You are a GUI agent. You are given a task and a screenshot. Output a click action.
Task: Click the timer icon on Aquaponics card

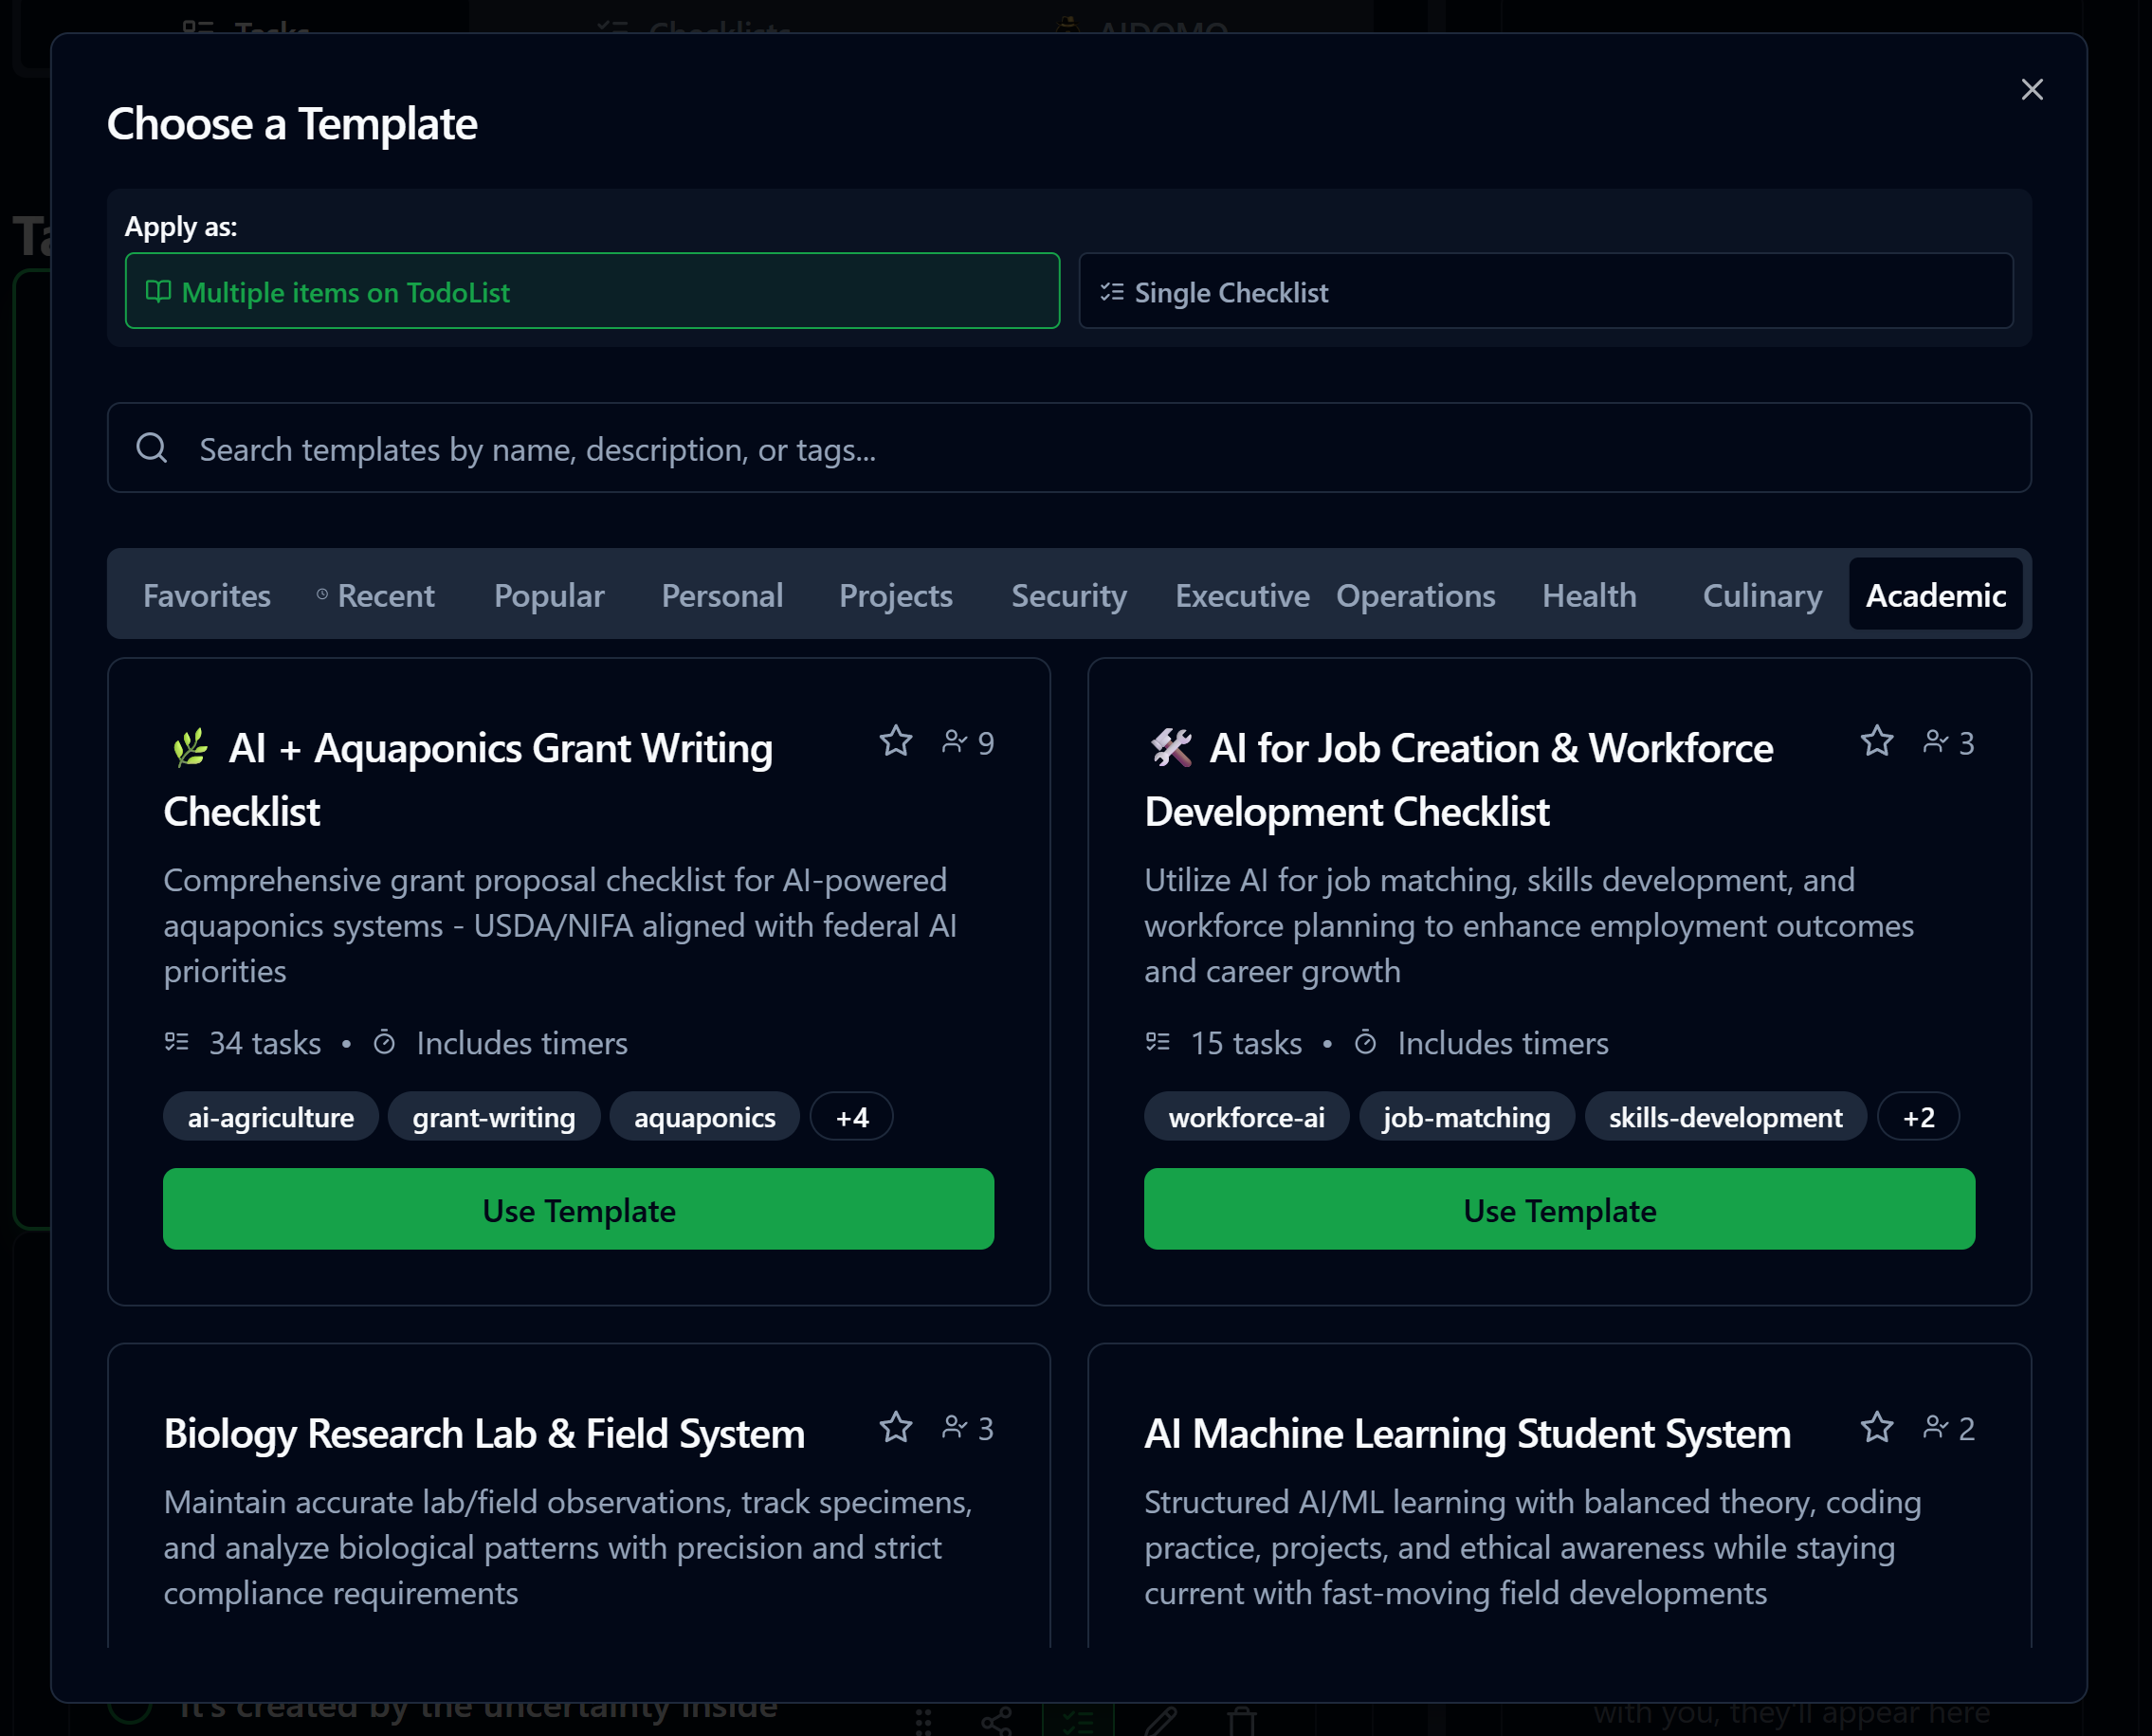point(384,1043)
